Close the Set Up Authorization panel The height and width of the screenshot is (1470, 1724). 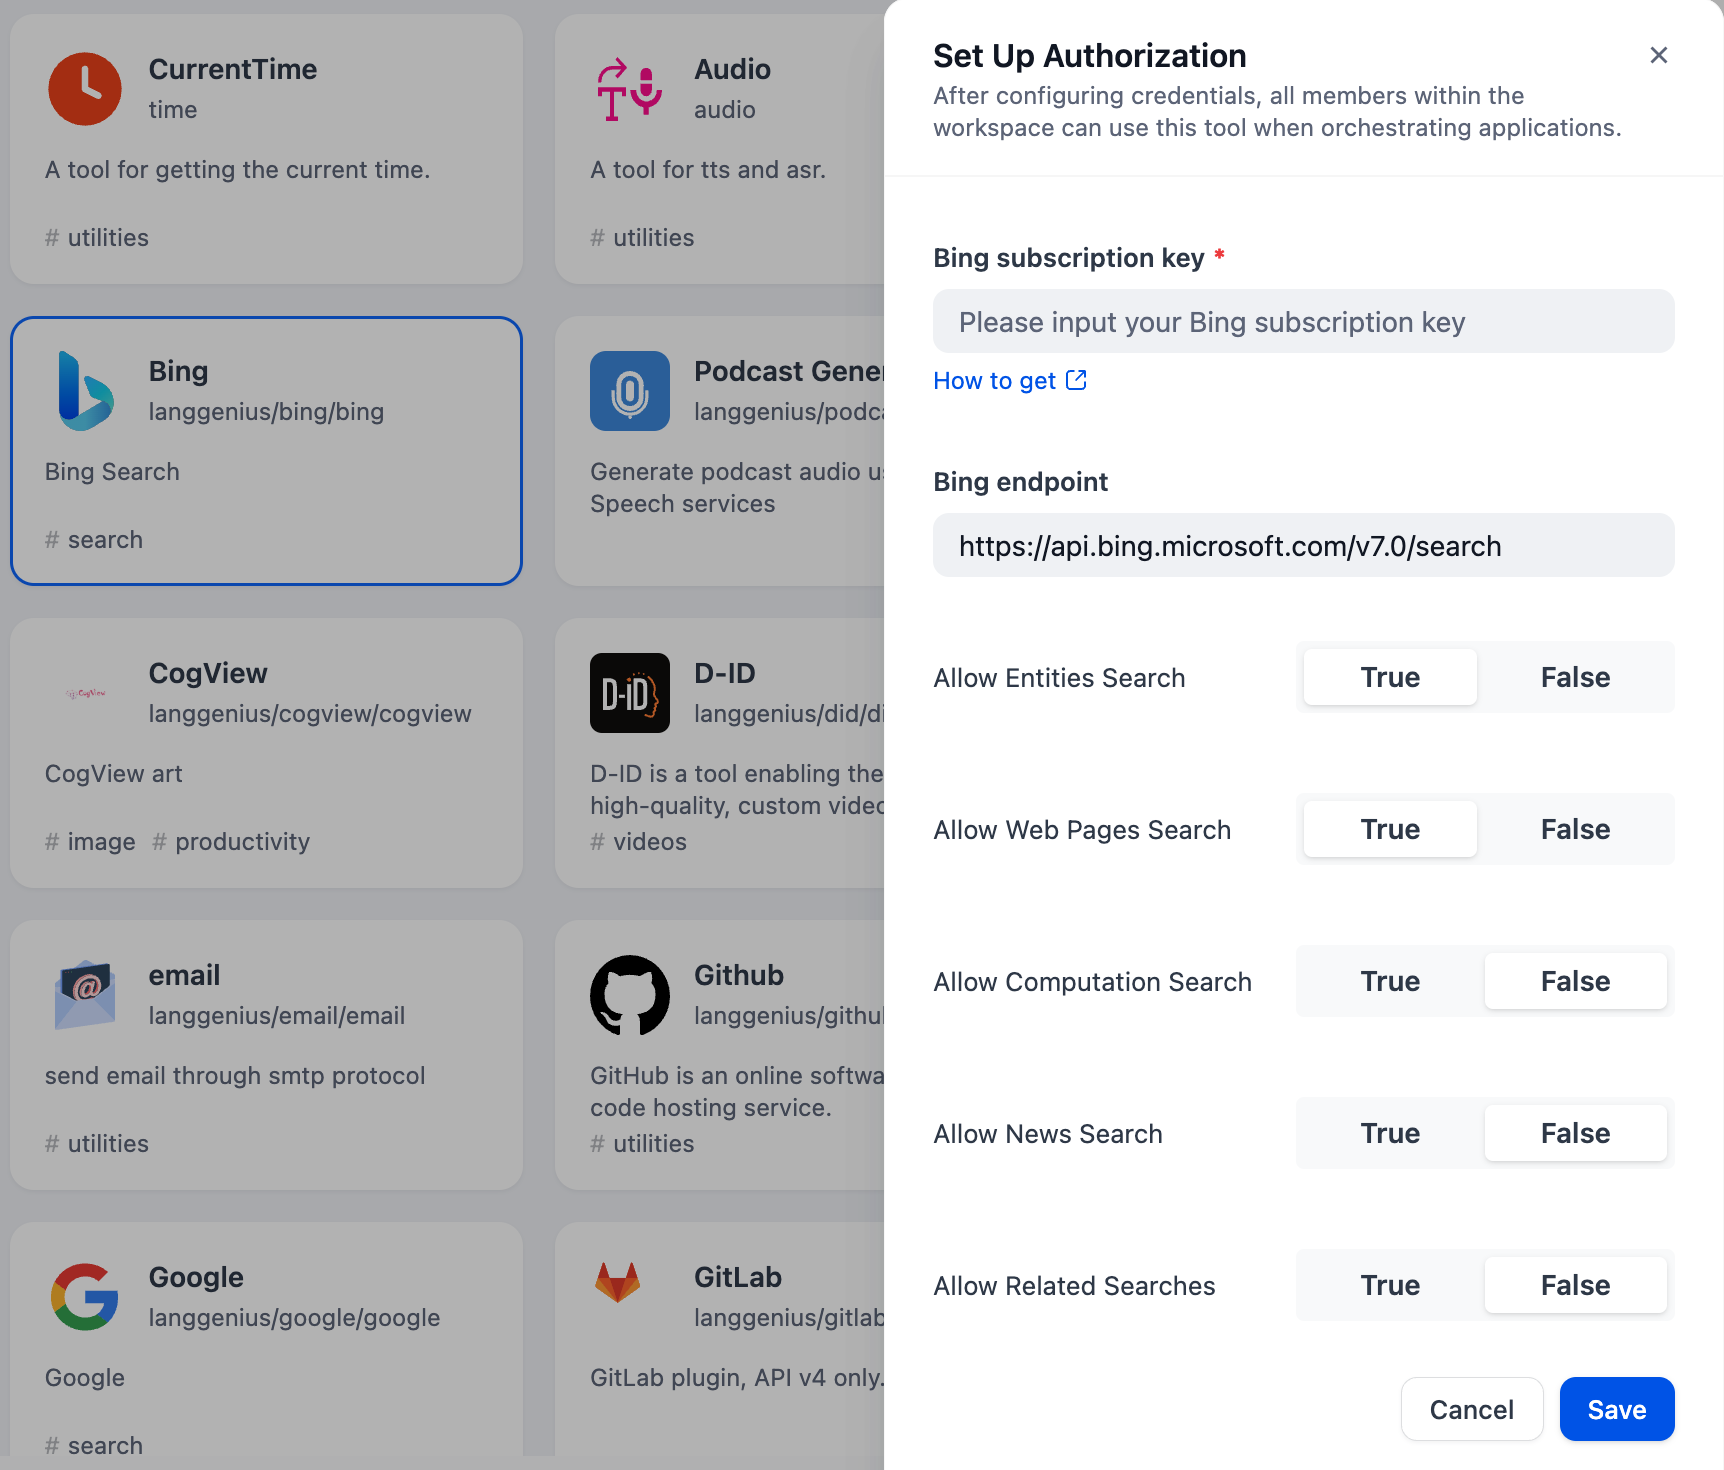(x=1658, y=55)
